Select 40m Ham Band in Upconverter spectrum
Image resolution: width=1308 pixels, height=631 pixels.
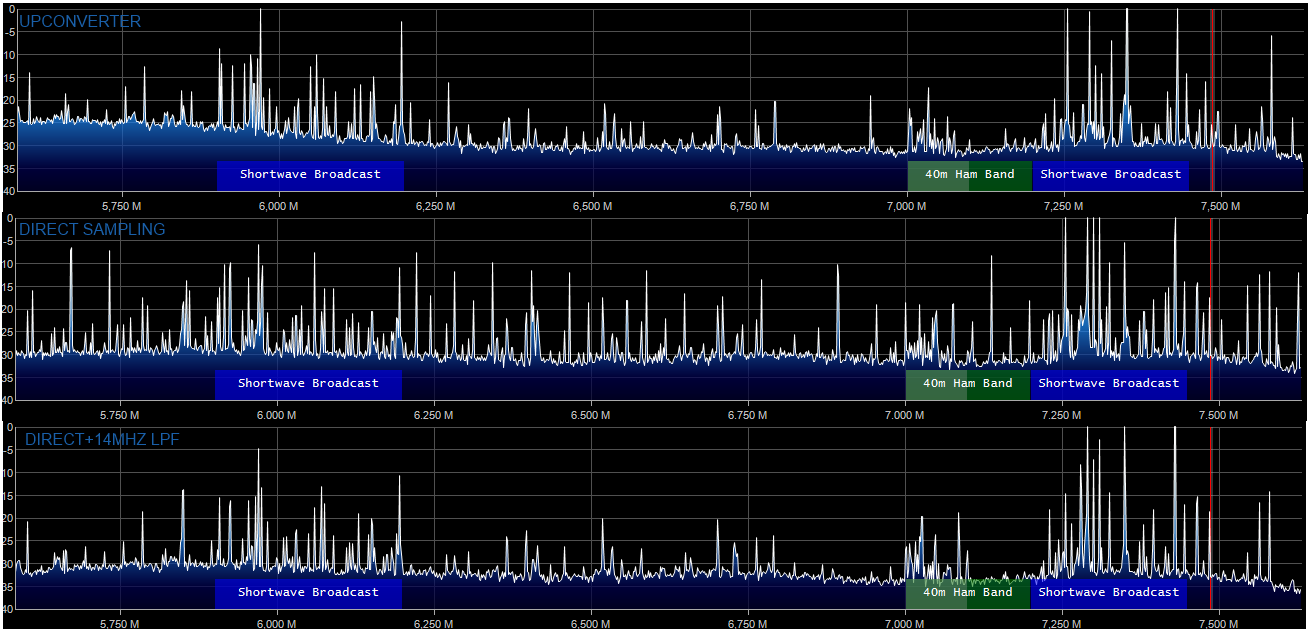pyautogui.click(x=969, y=174)
